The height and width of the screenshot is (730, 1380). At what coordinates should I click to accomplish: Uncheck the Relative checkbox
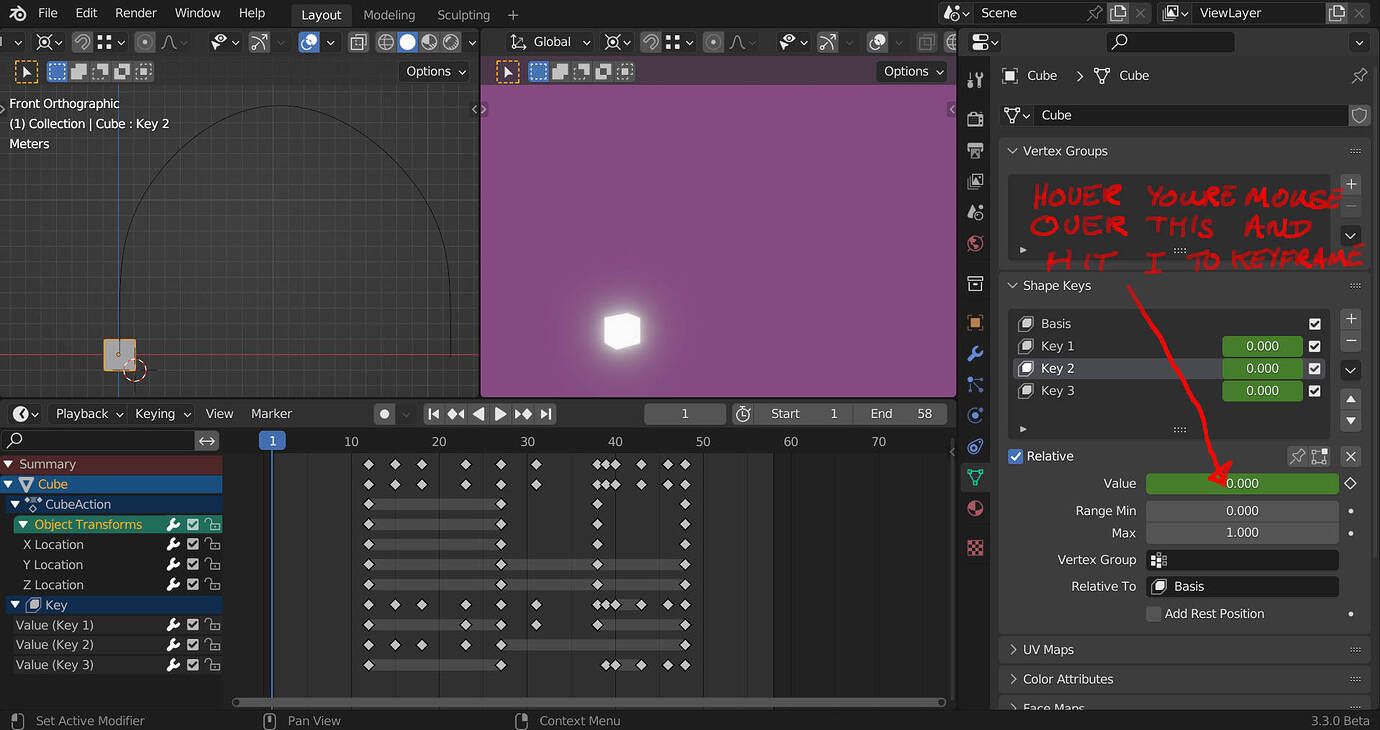pos(1016,456)
